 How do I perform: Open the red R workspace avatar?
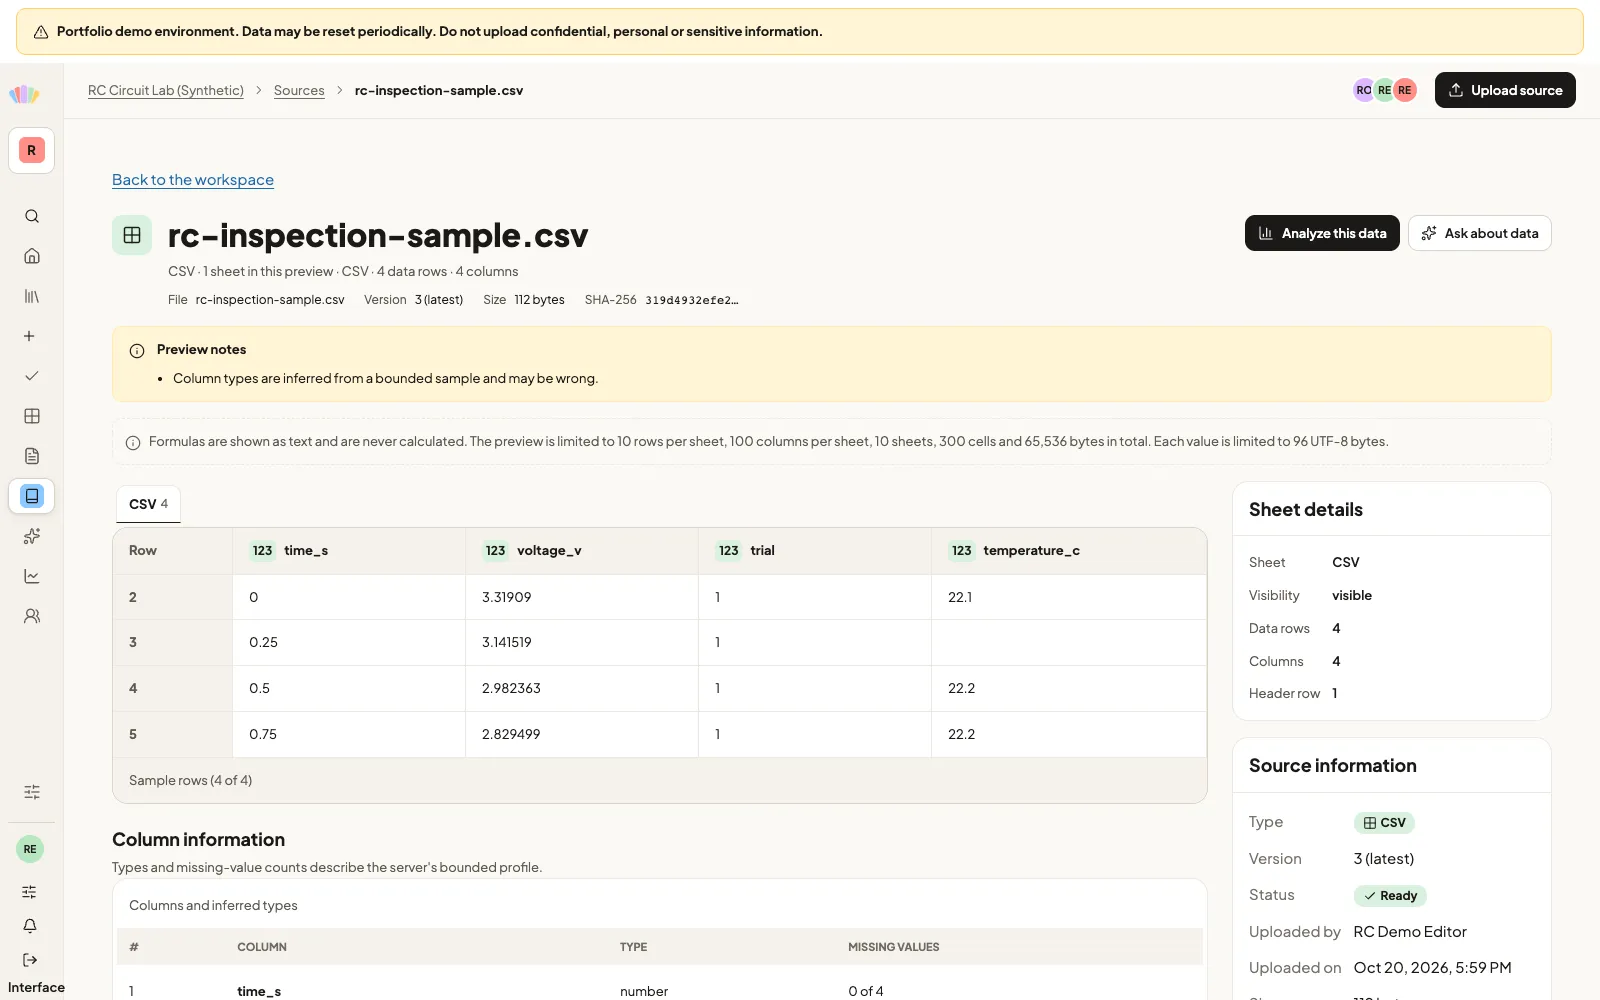[32, 151]
